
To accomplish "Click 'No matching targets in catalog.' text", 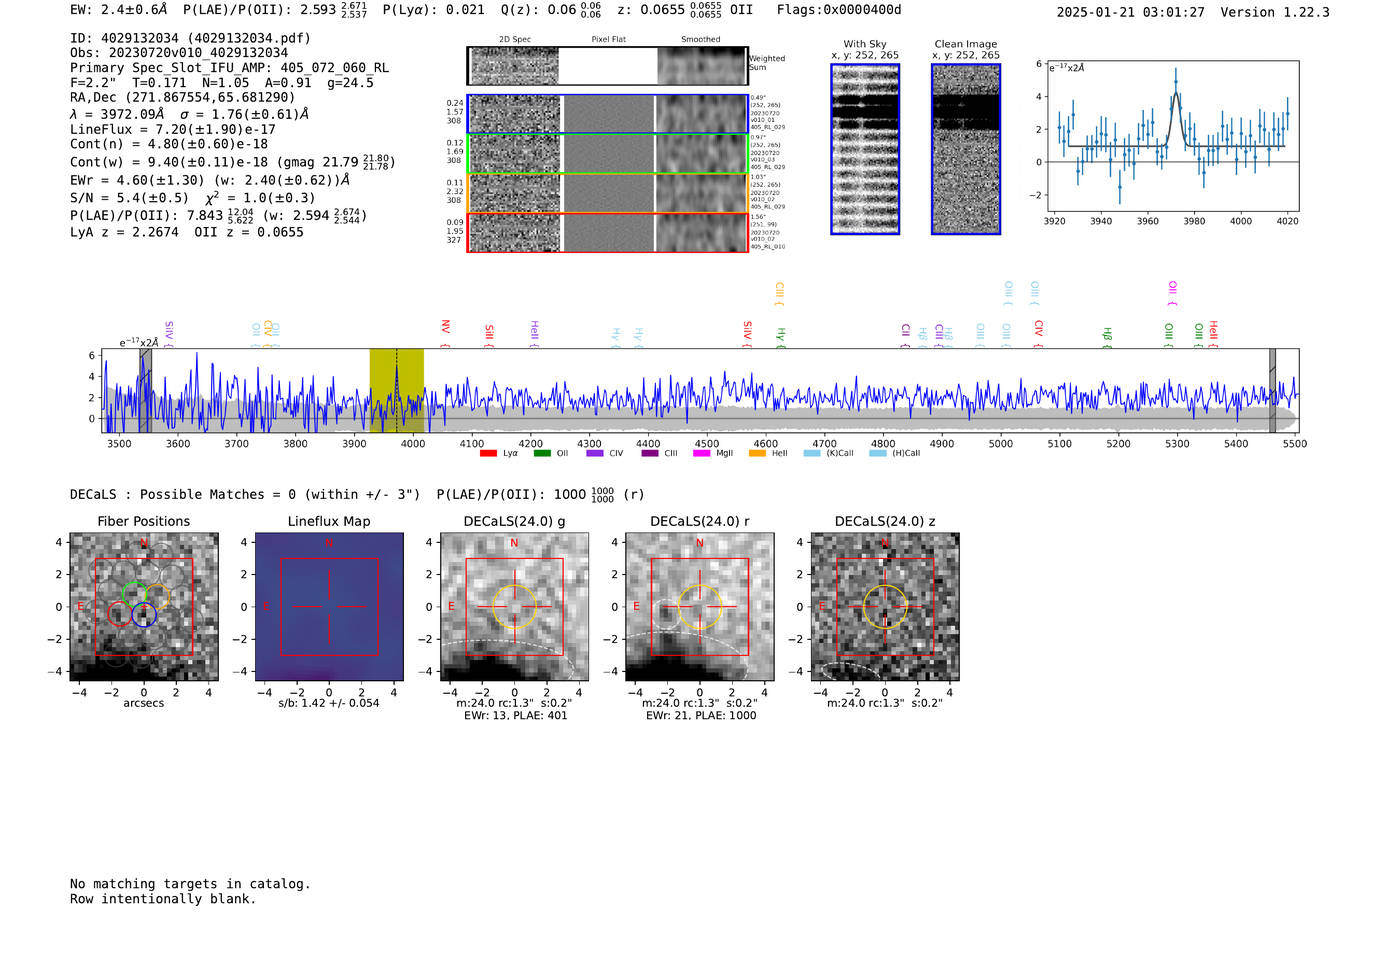I will [x=190, y=884].
